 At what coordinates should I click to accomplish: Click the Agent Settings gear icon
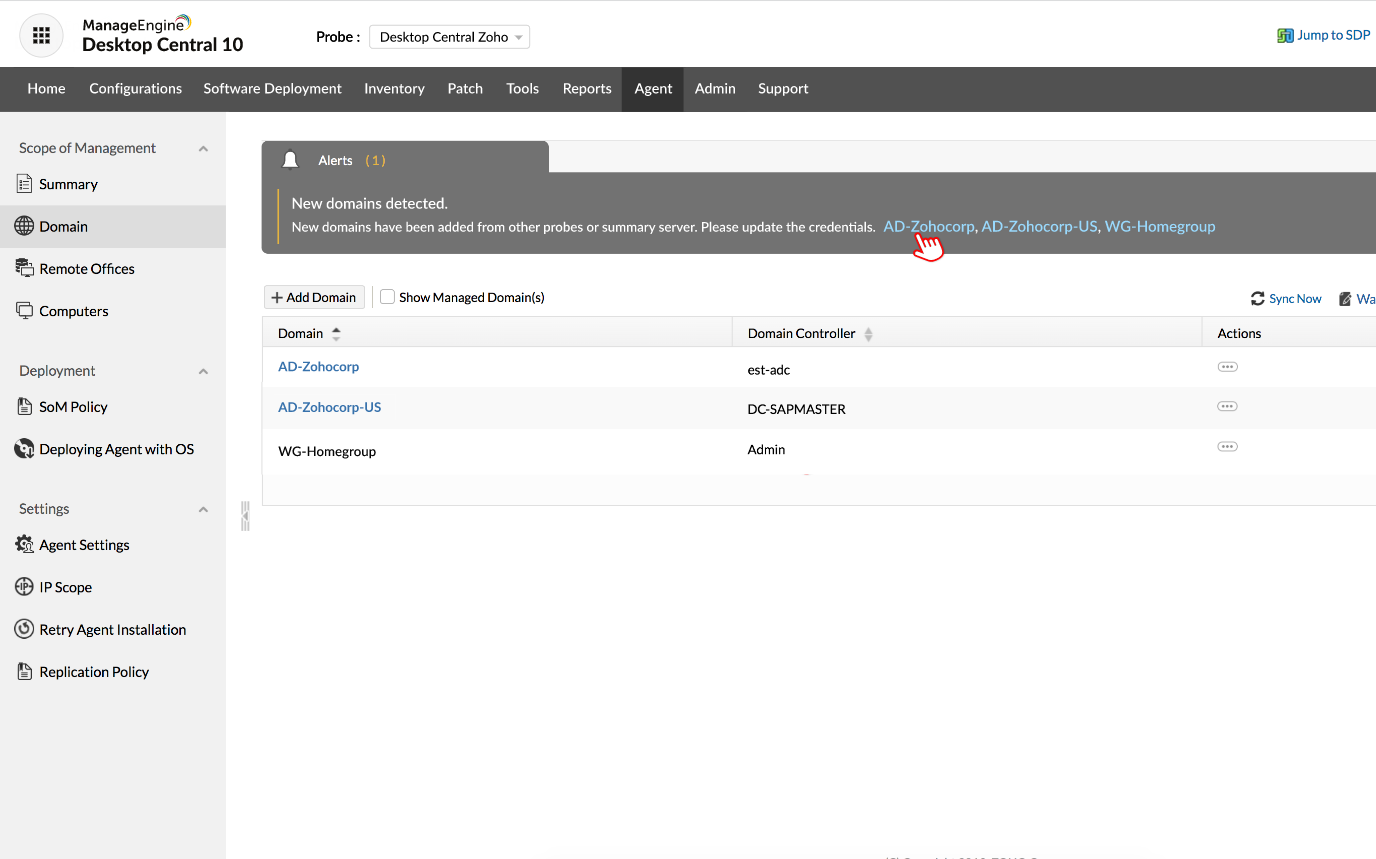pyautogui.click(x=24, y=545)
